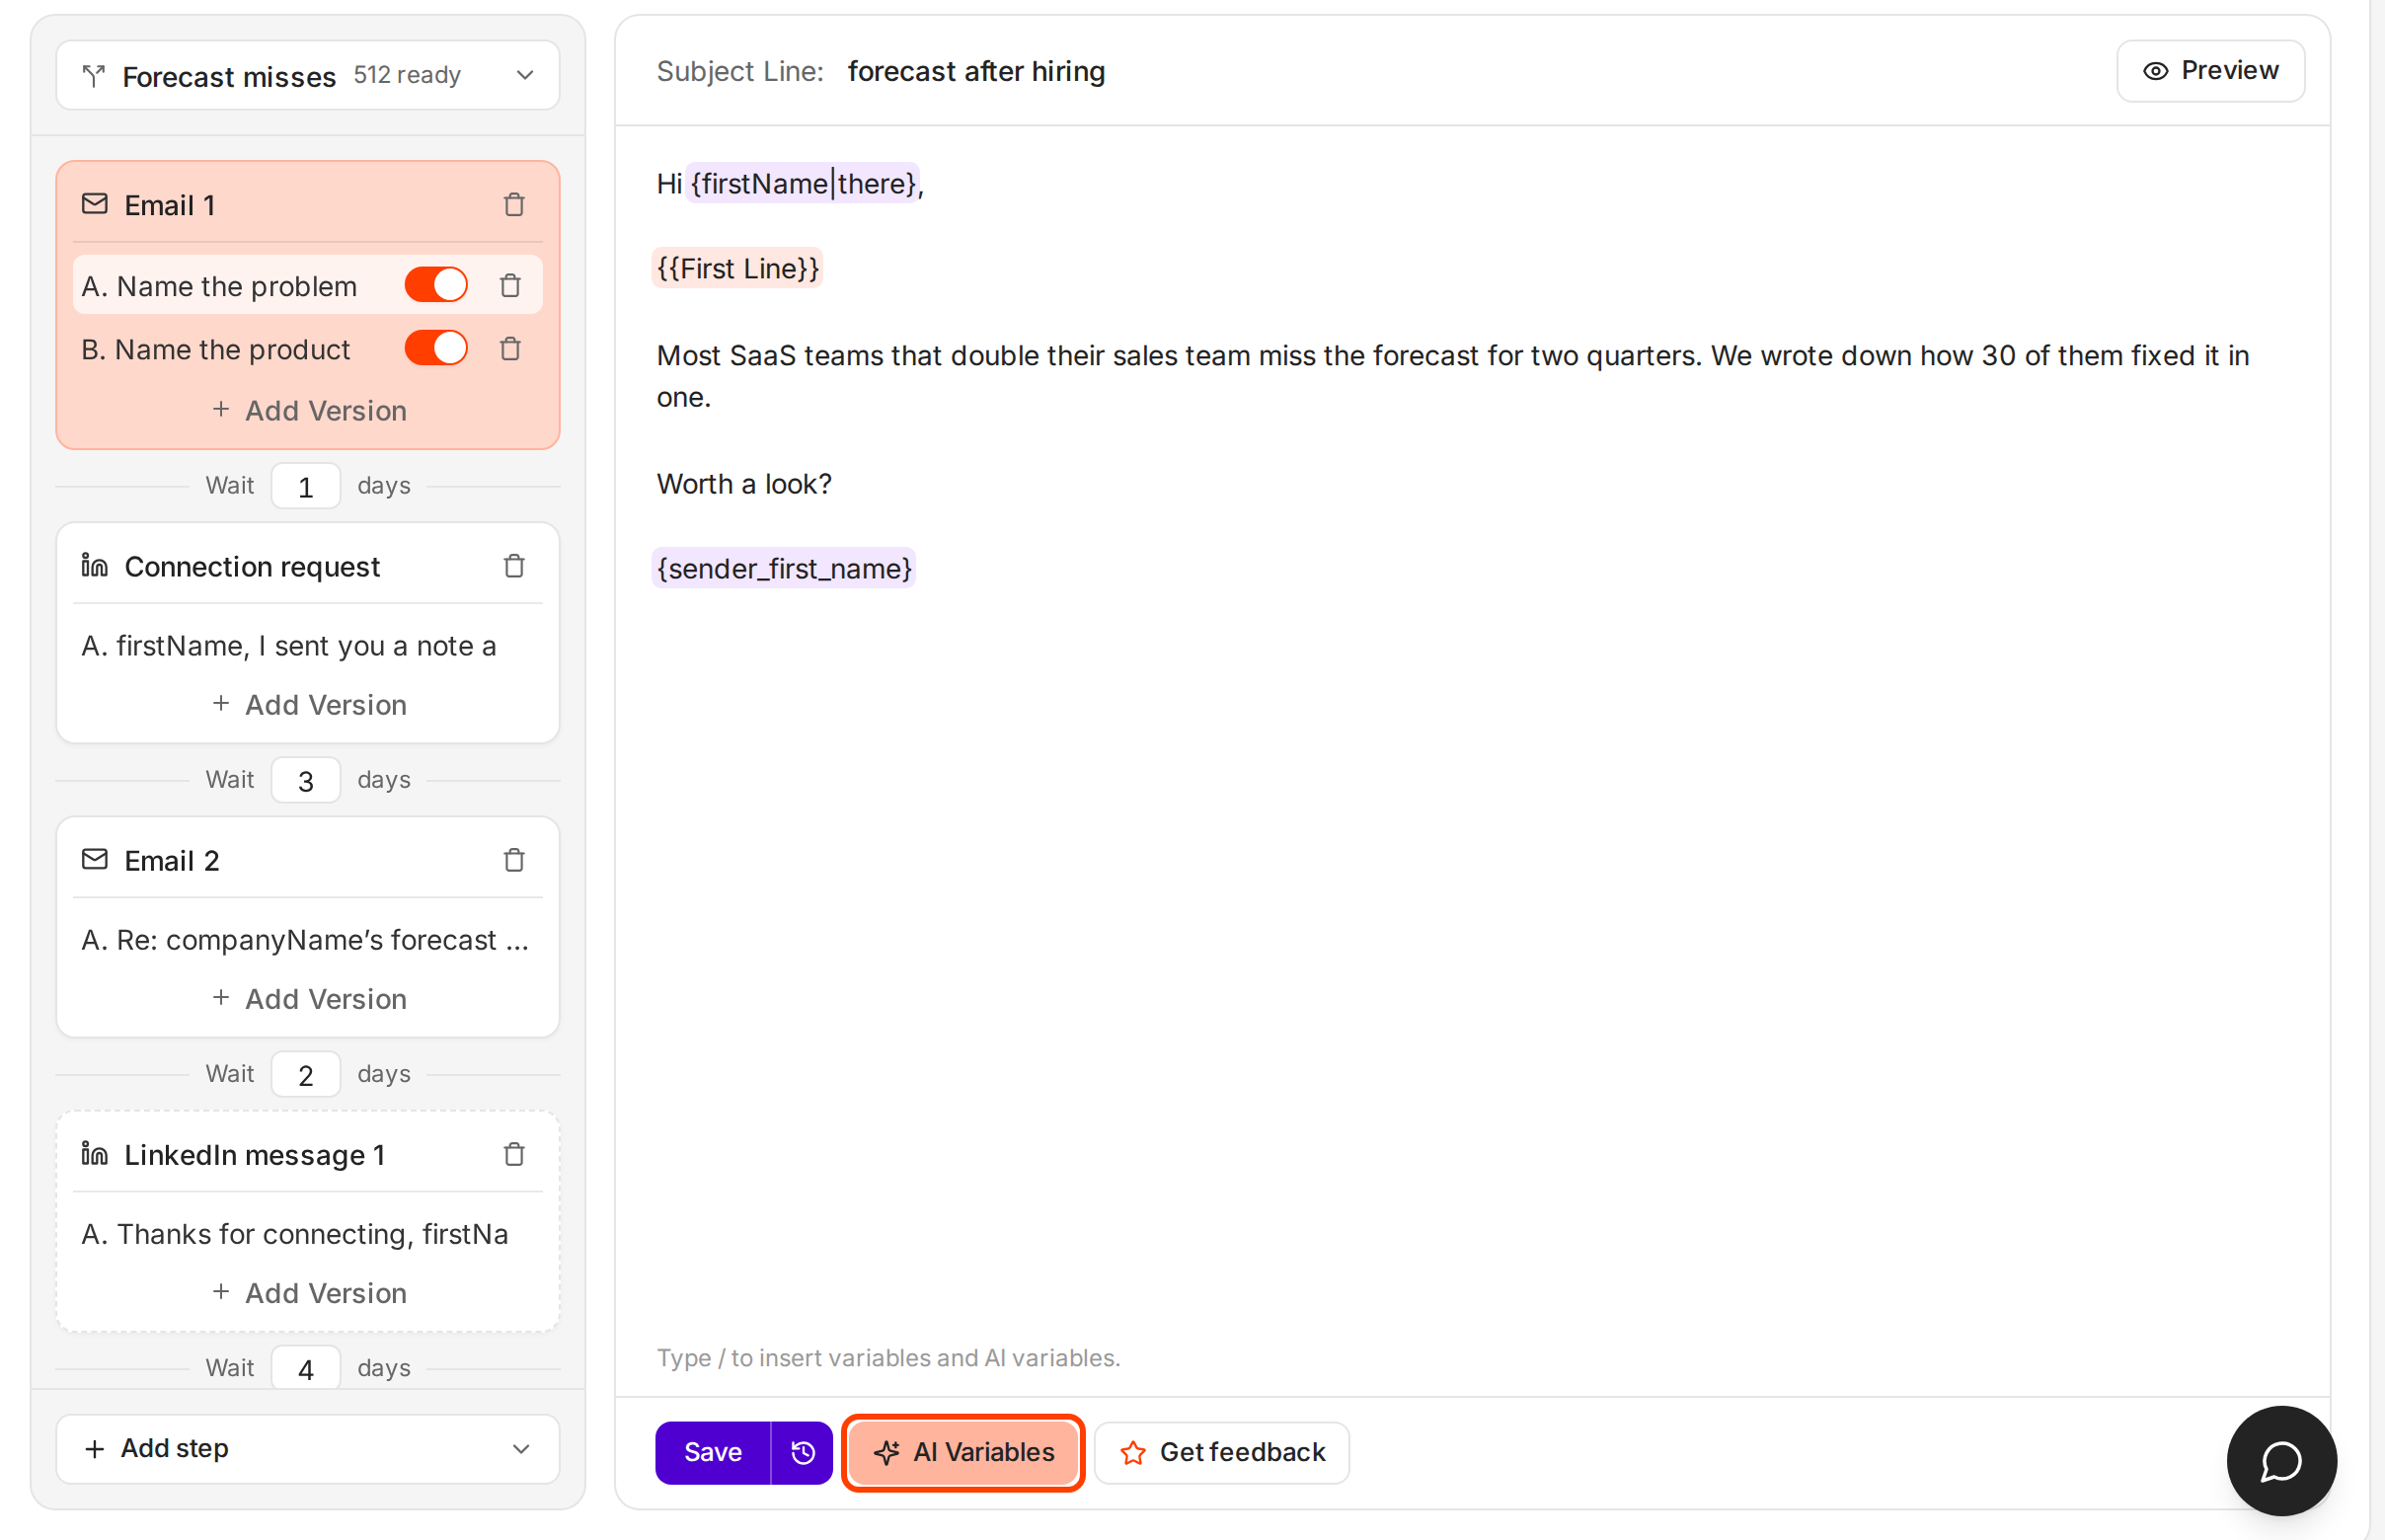Click the Email 2 envelope icon
Image resolution: width=2385 pixels, height=1540 pixels.
pos(95,859)
